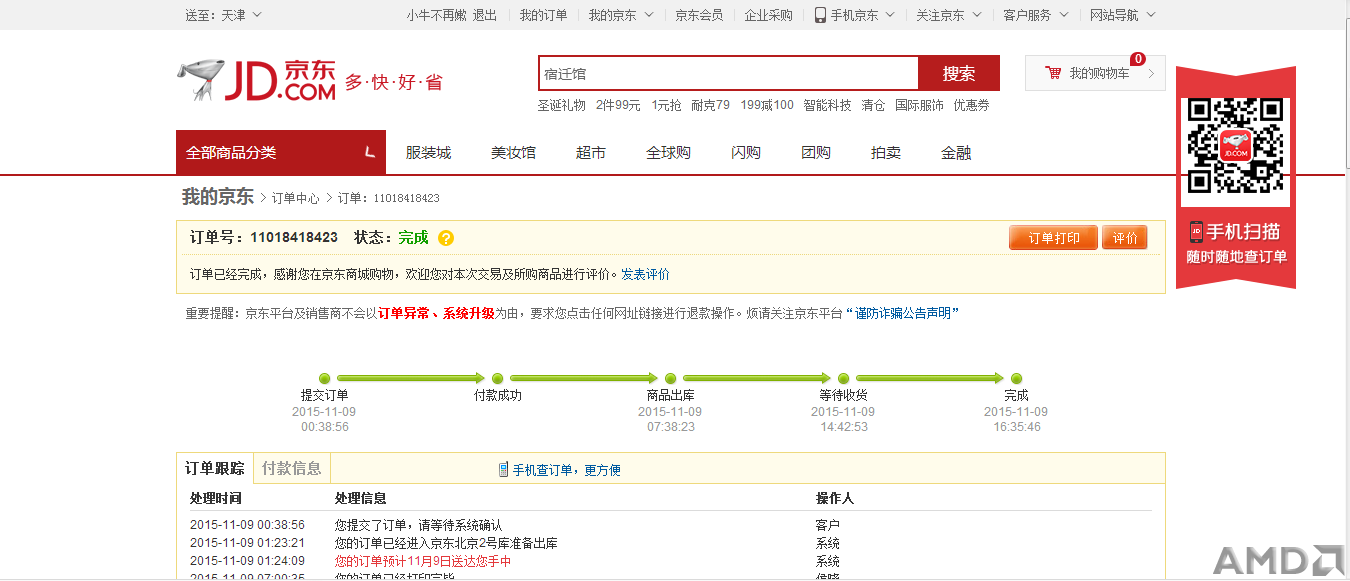Viewport: 1350px width, 581px height.
Task: Click the 耐克79 hot search keyword
Action: pyautogui.click(x=710, y=105)
